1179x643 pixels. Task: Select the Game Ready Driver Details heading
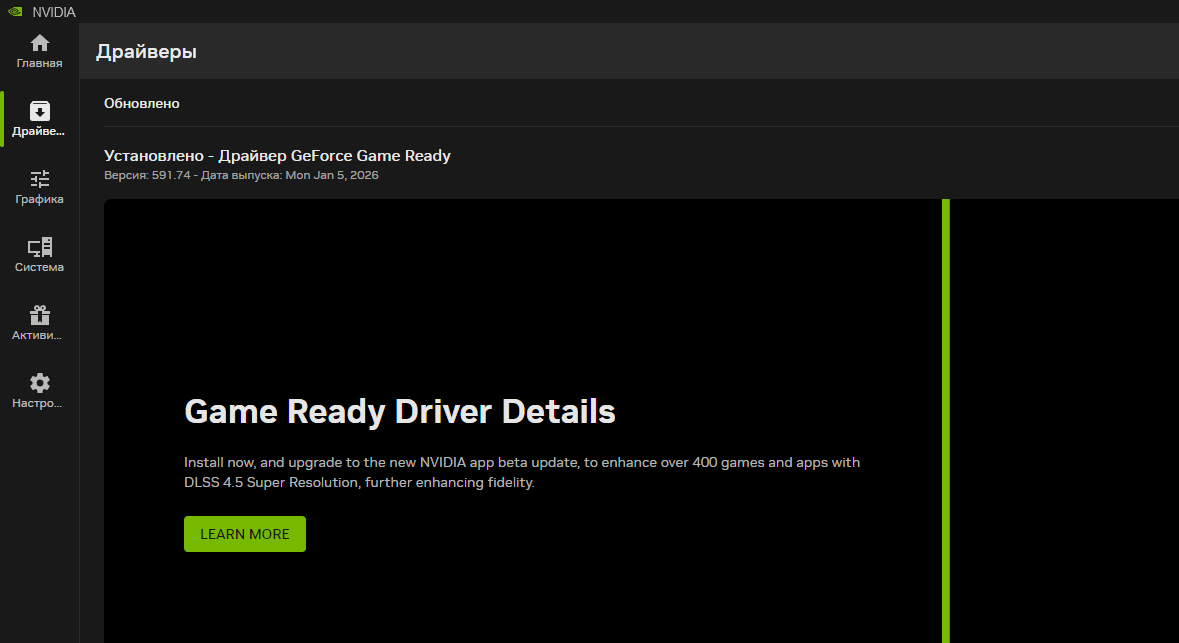(399, 411)
